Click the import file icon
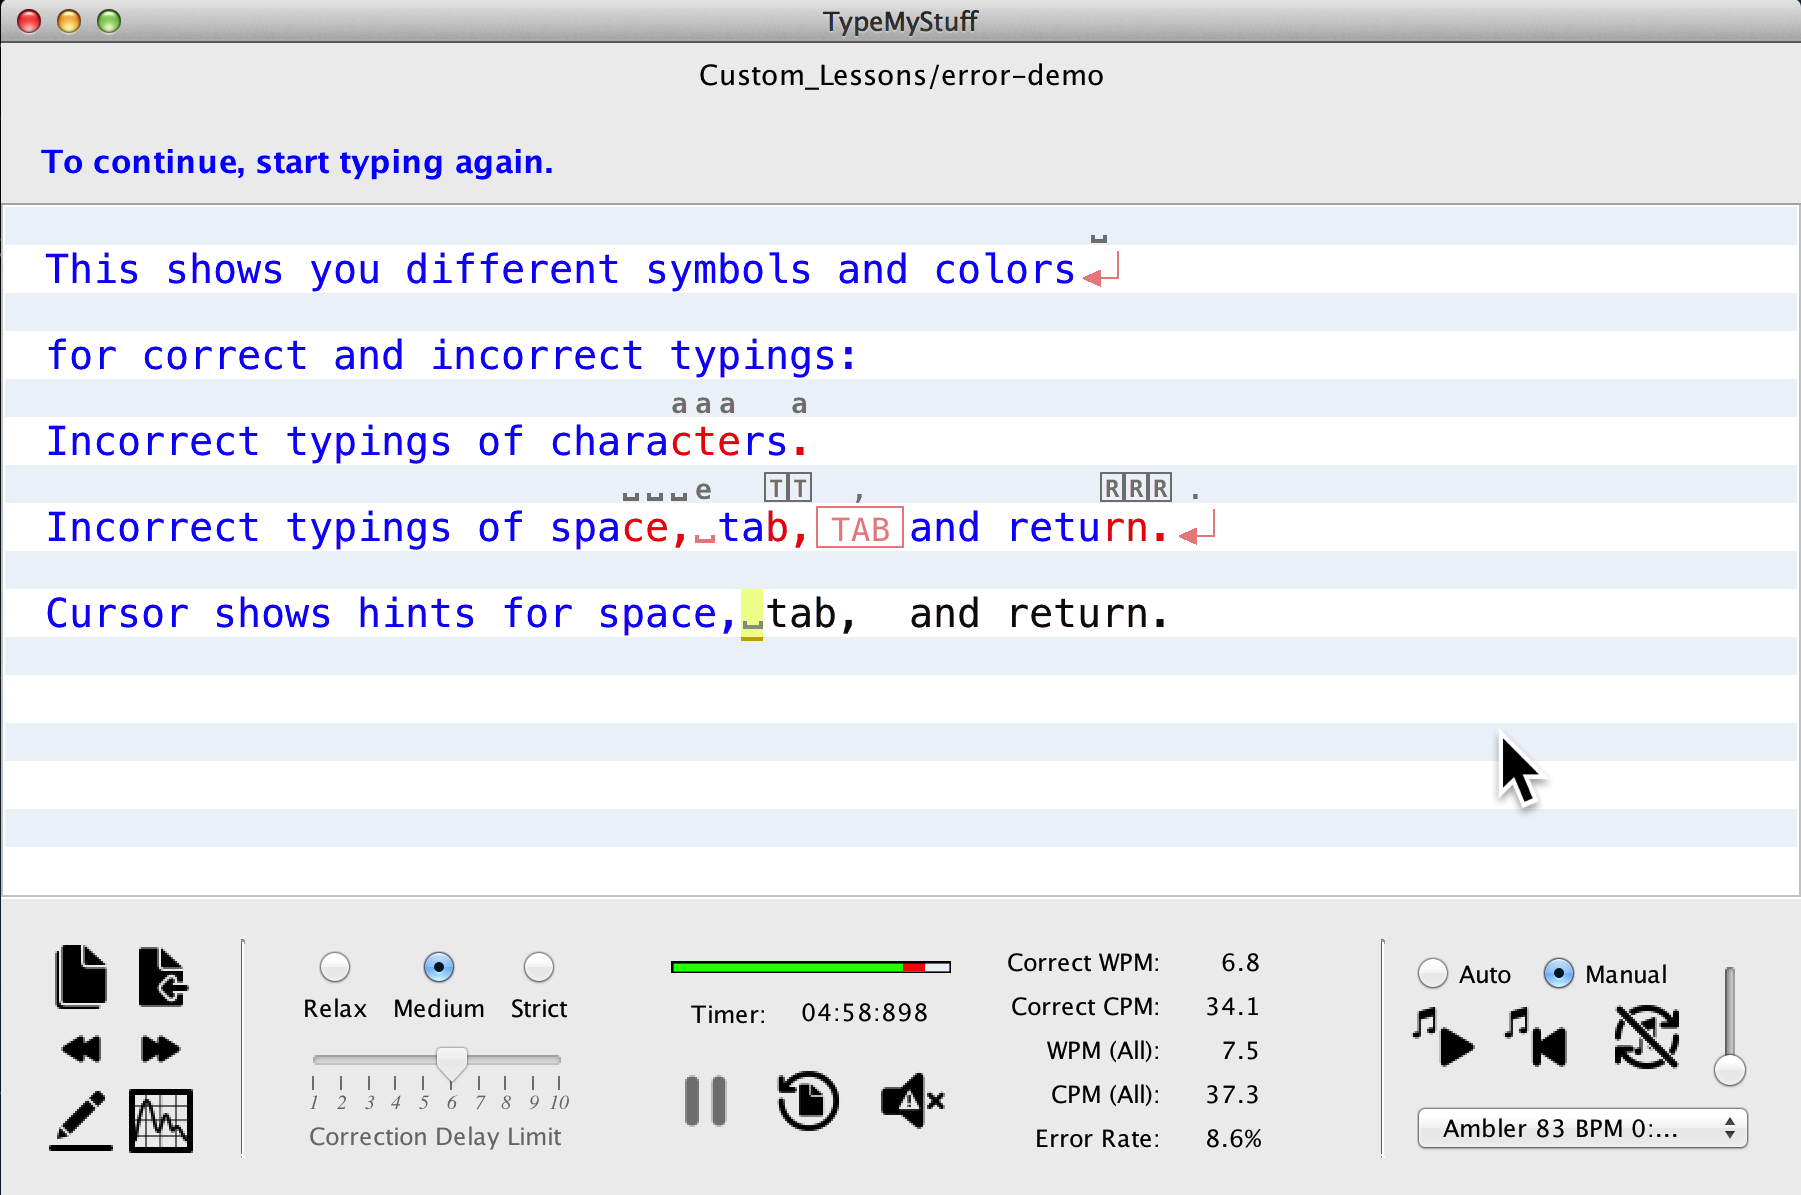This screenshot has width=1801, height=1195. [x=162, y=975]
